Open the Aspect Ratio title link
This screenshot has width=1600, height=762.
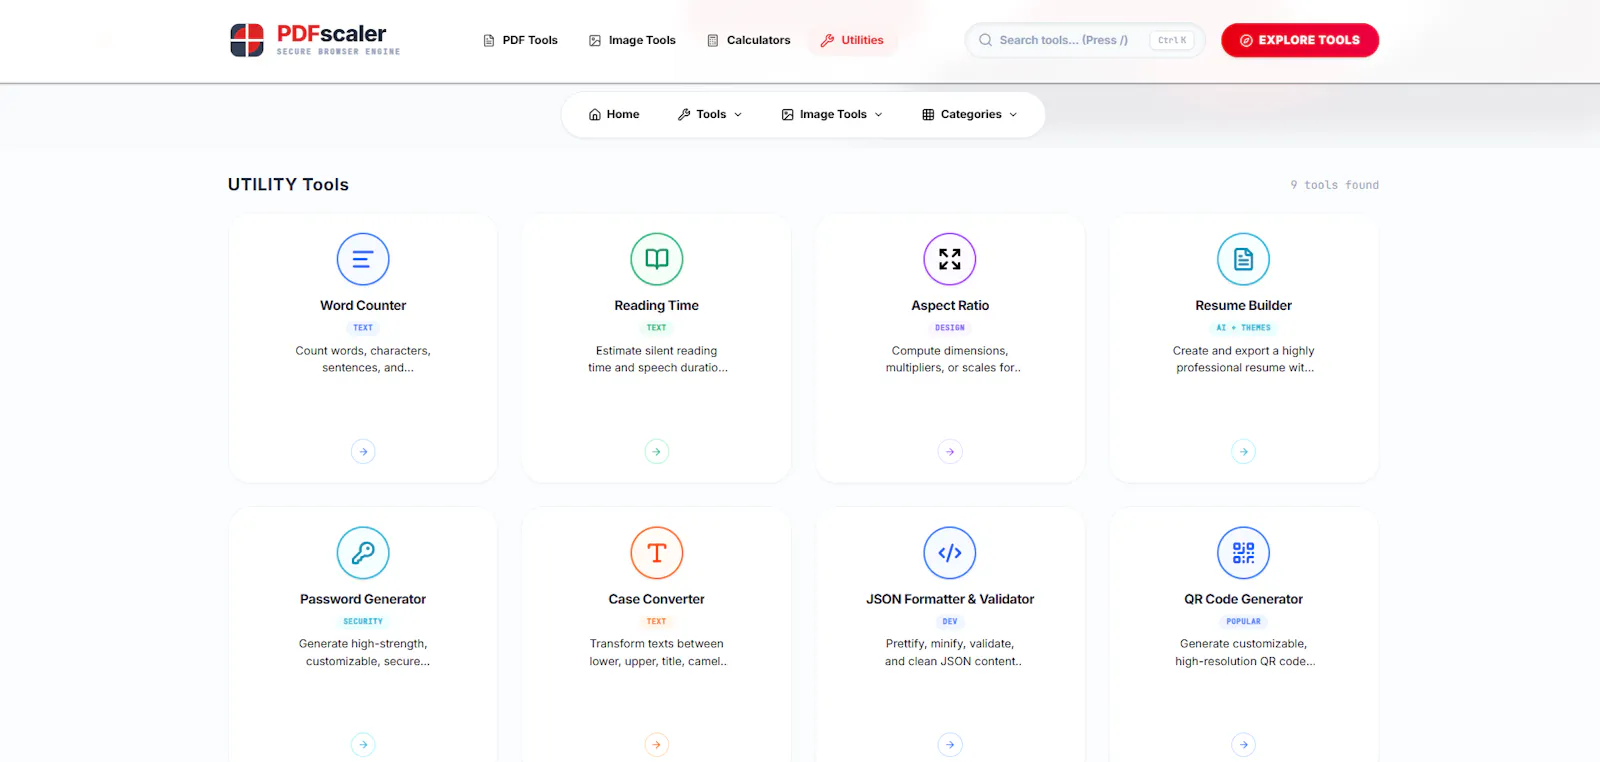click(950, 306)
